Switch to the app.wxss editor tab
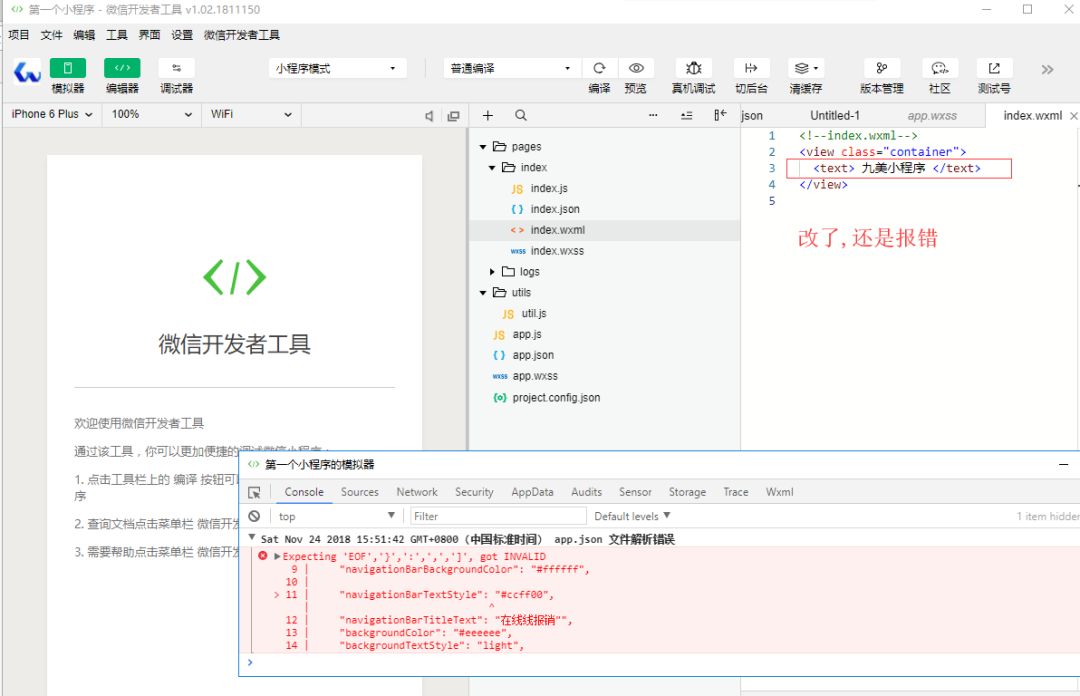 (x=932, y=115)
